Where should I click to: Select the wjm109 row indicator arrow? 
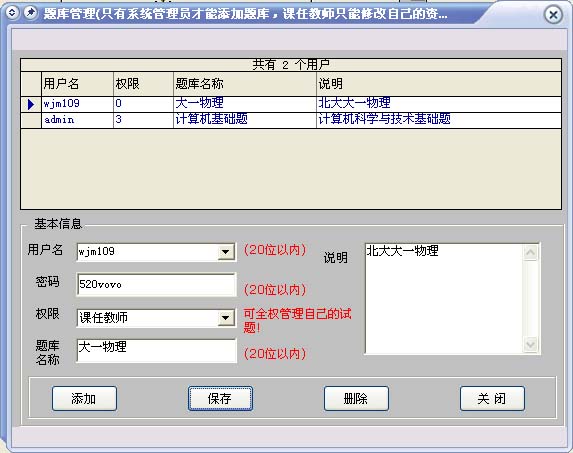click(x=31, y=104)
